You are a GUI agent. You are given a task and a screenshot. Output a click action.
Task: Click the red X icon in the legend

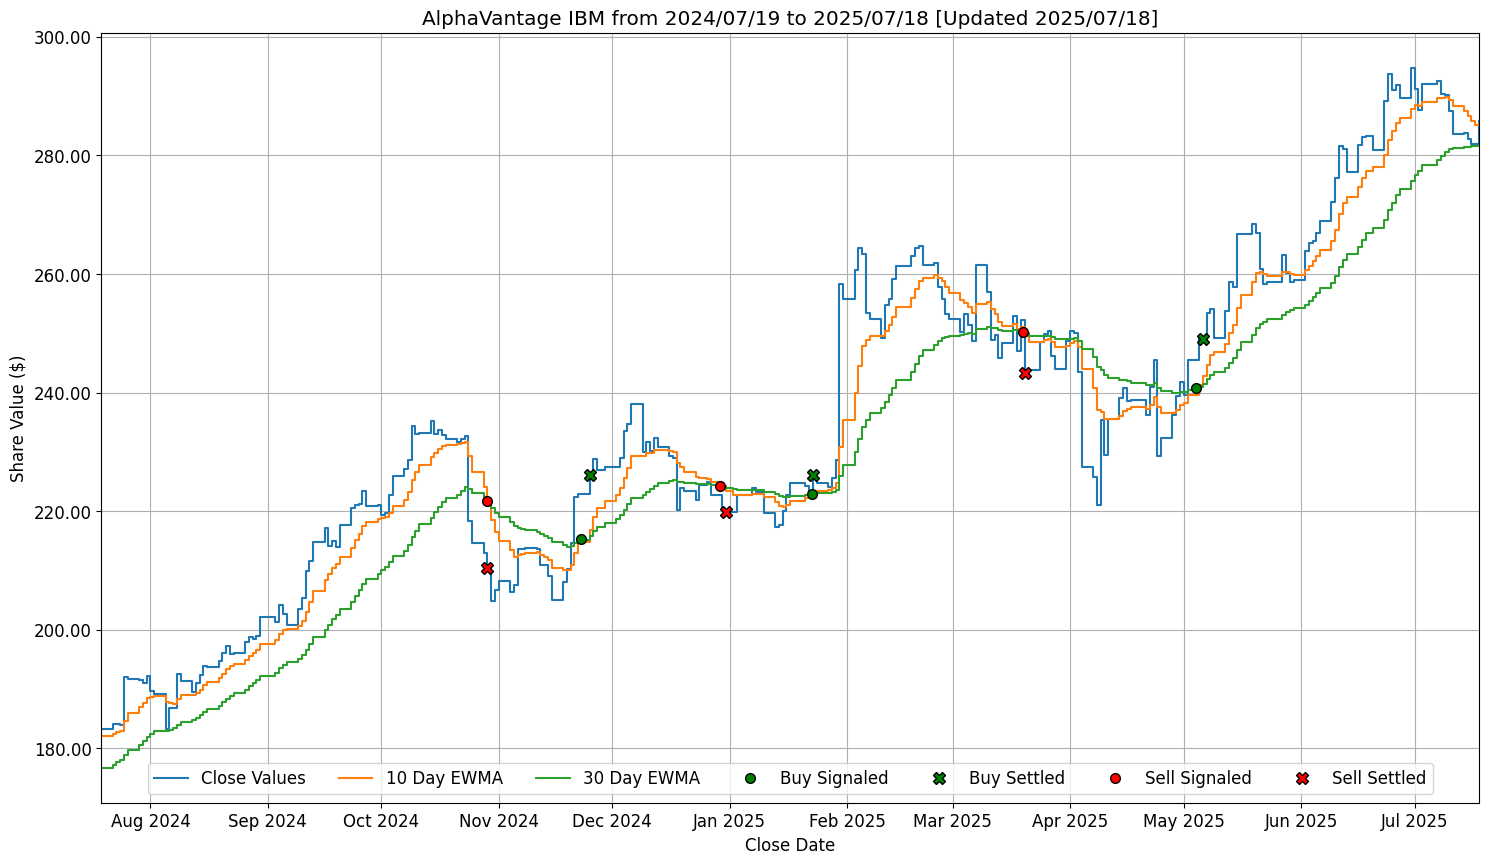[1302, 778]
